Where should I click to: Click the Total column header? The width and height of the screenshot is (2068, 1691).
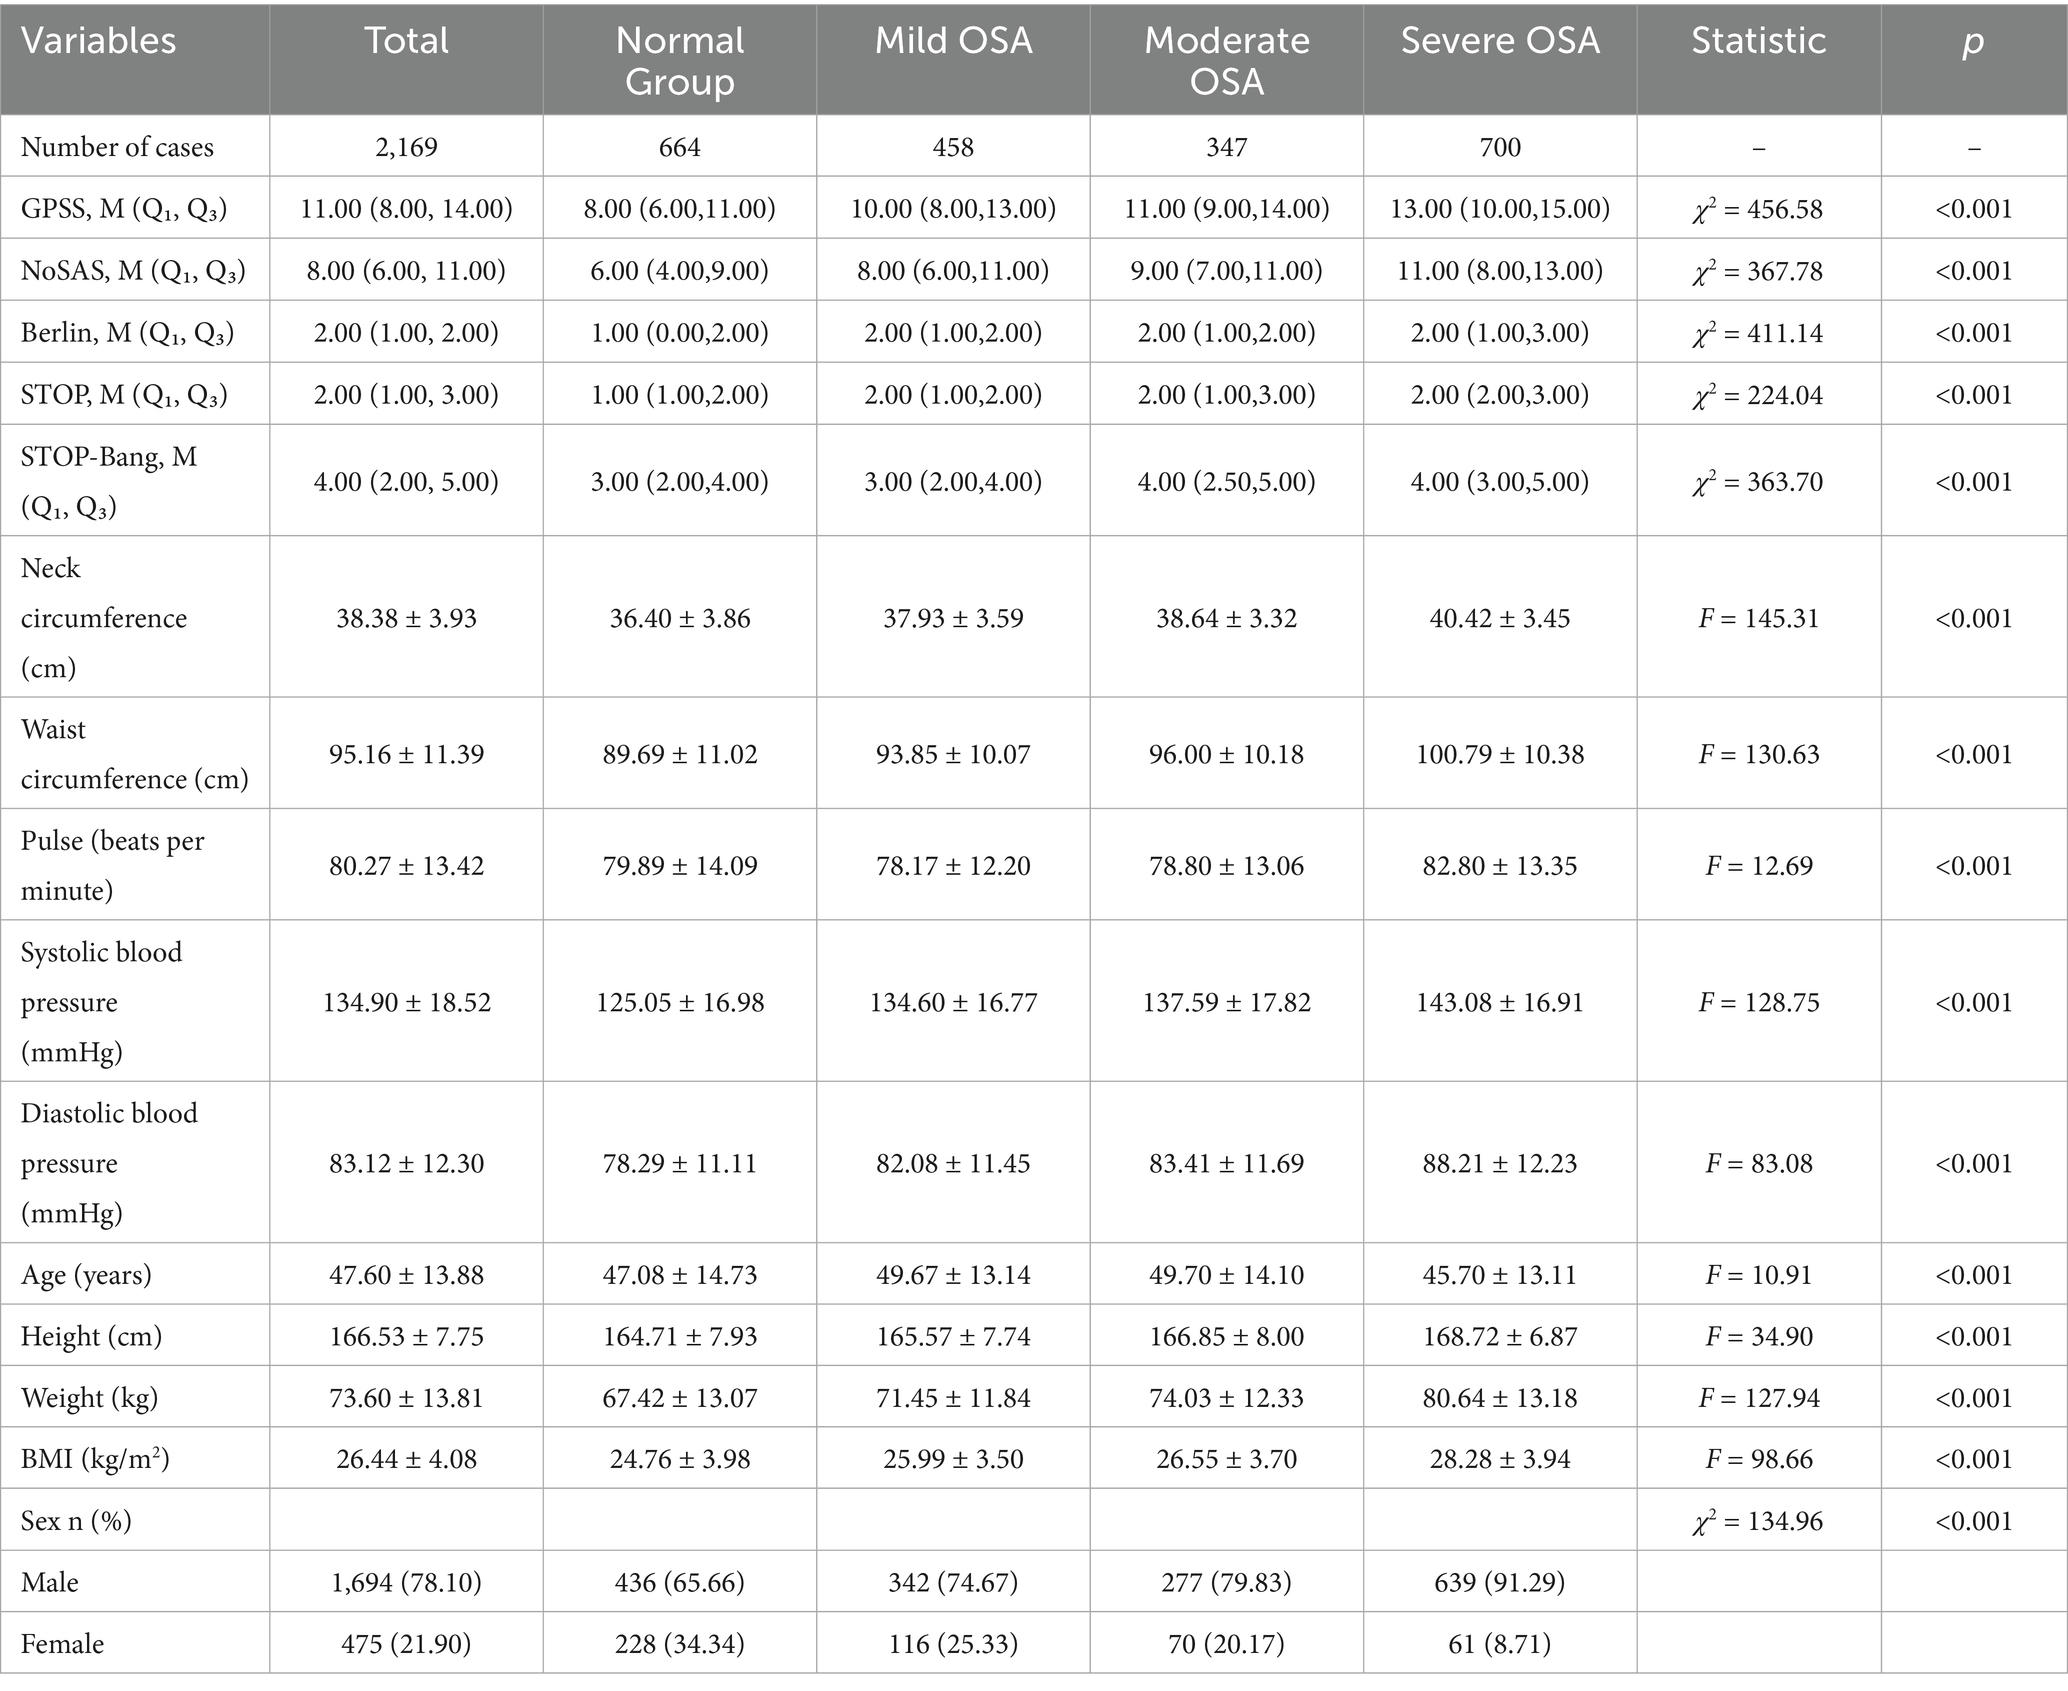406,41
